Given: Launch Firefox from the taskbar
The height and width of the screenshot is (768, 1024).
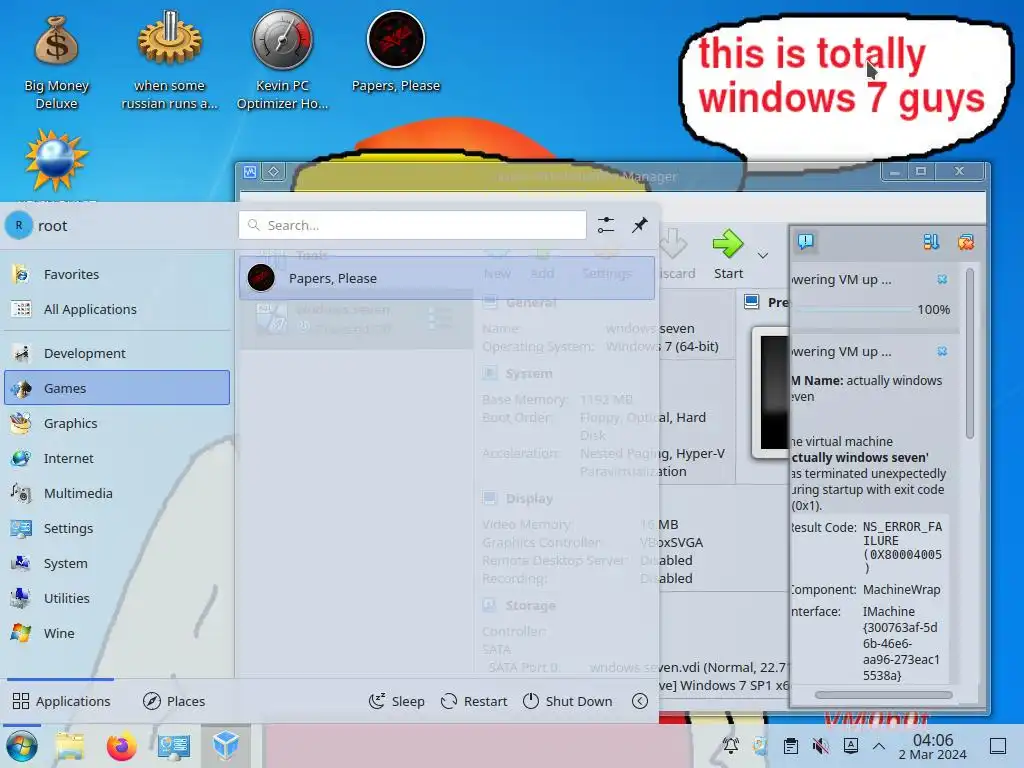Looking at the screenshot, I should pyautogui.click(x=121, y=746).
